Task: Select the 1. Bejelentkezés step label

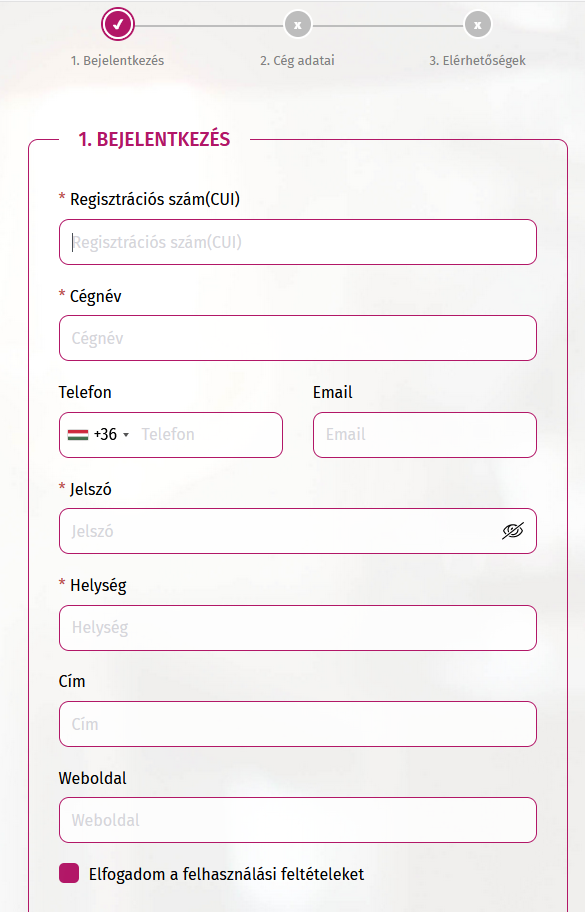Action: click(117, 60)
